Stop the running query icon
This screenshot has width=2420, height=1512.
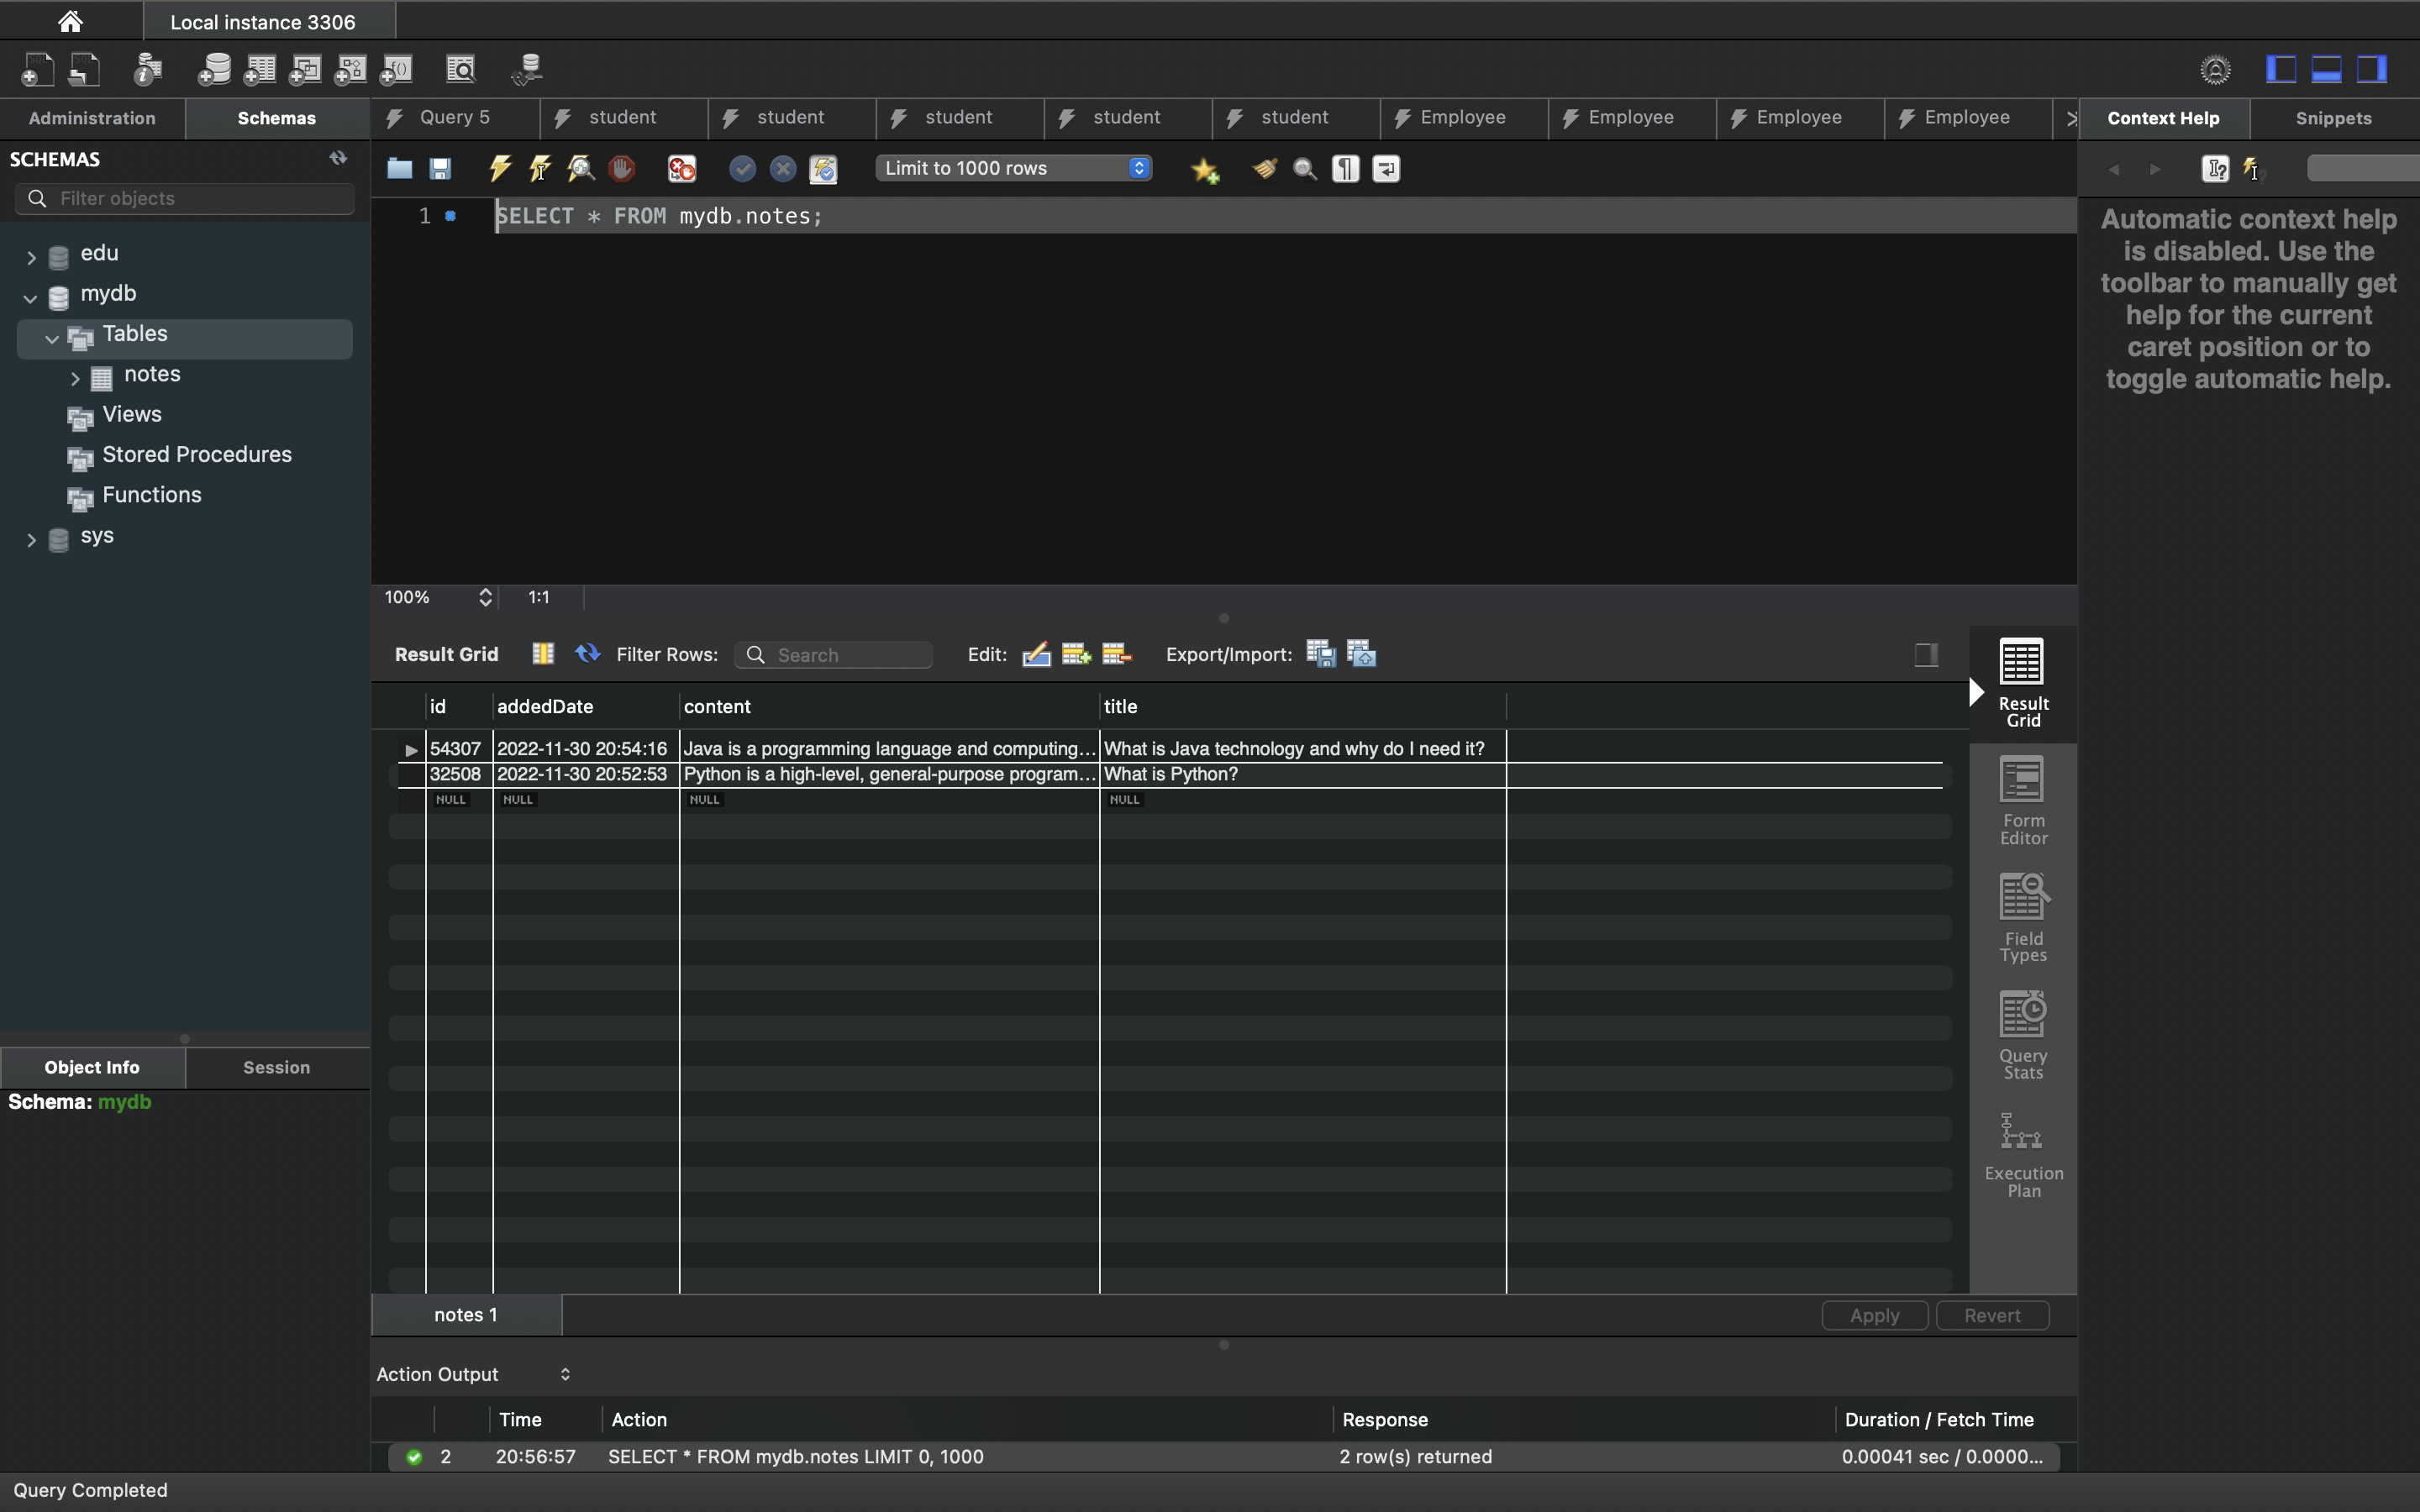(621, 169)
